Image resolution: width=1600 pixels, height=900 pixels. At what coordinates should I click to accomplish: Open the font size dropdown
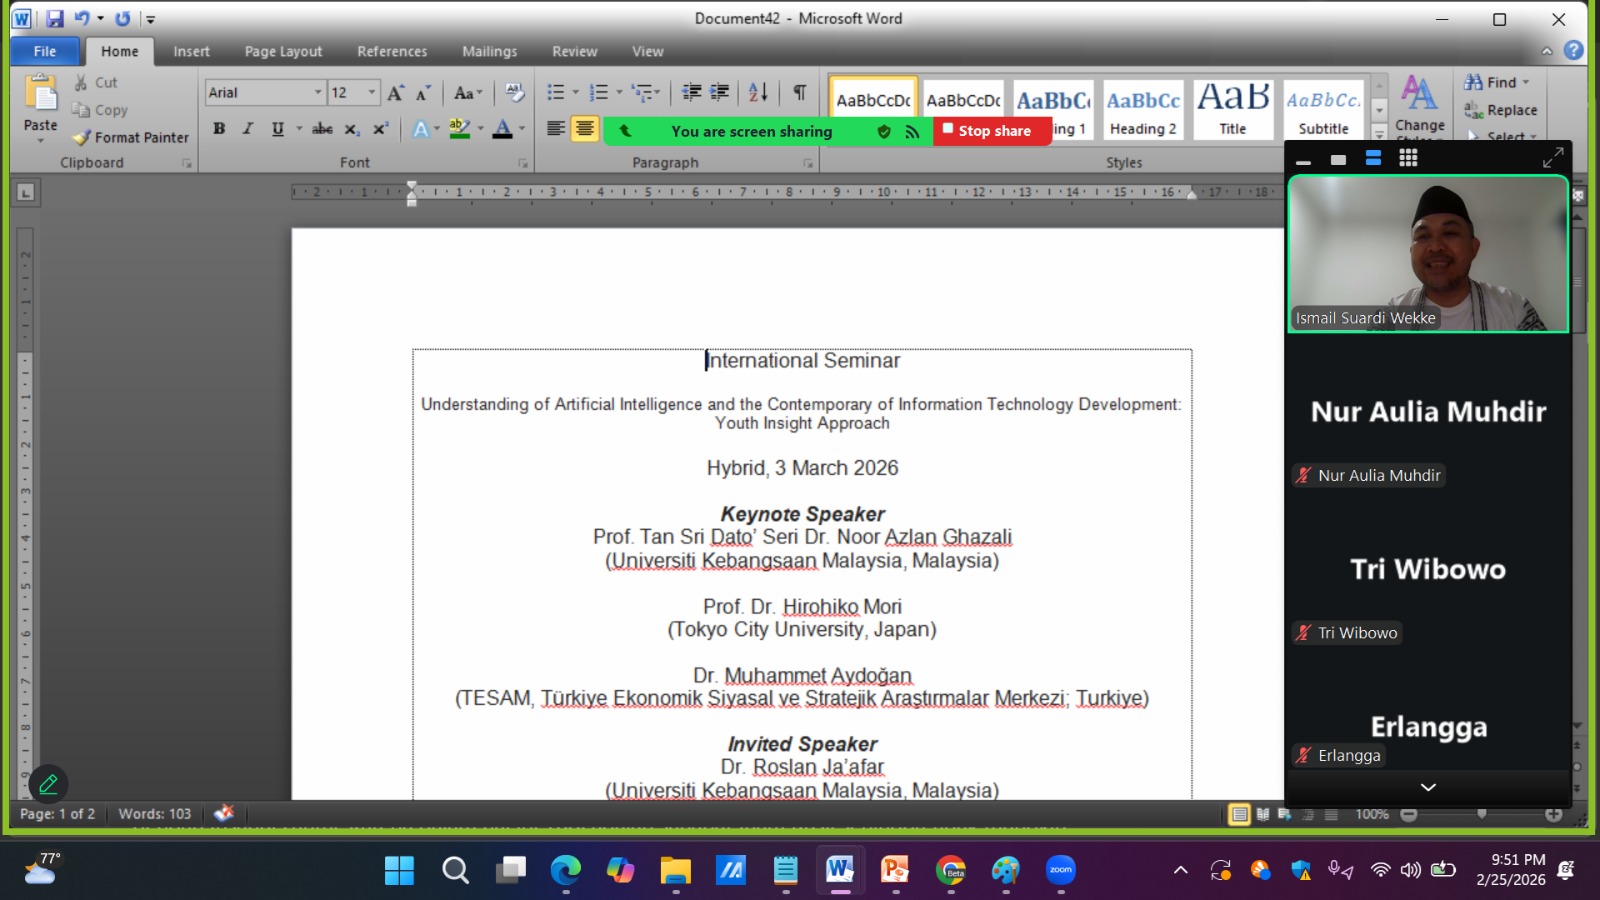(x=372, y=93)
